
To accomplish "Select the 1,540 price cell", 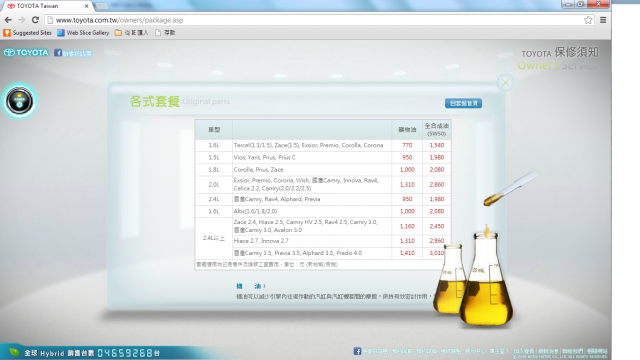I will (x=436, y=145).
